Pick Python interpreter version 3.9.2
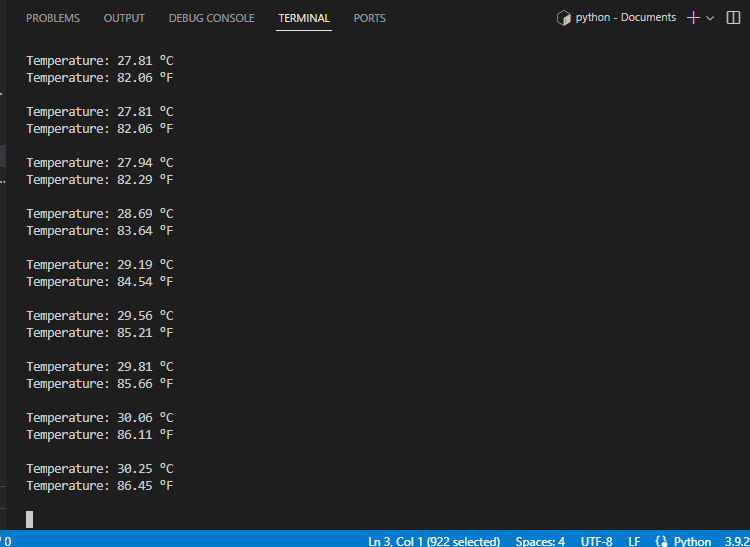750x547 pixels. coord(736,541)
